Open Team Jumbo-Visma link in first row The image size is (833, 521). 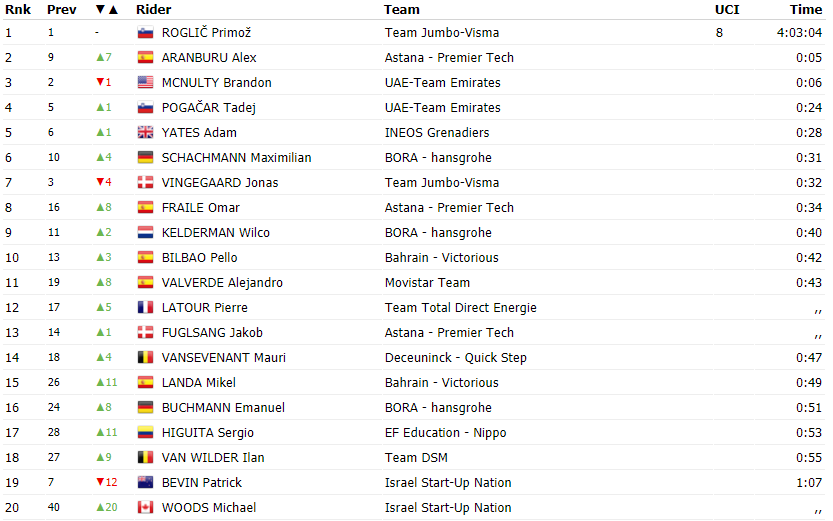(442, 33)
